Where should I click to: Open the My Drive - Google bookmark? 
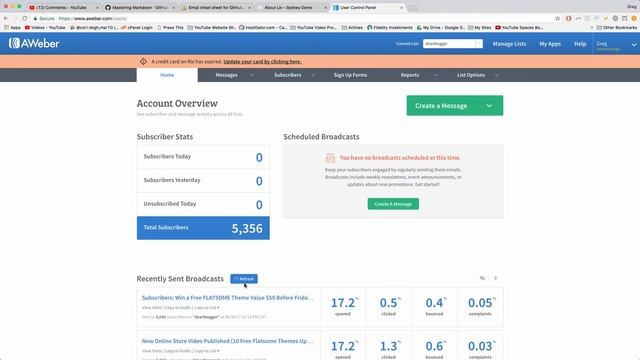[x=441, y=27]
